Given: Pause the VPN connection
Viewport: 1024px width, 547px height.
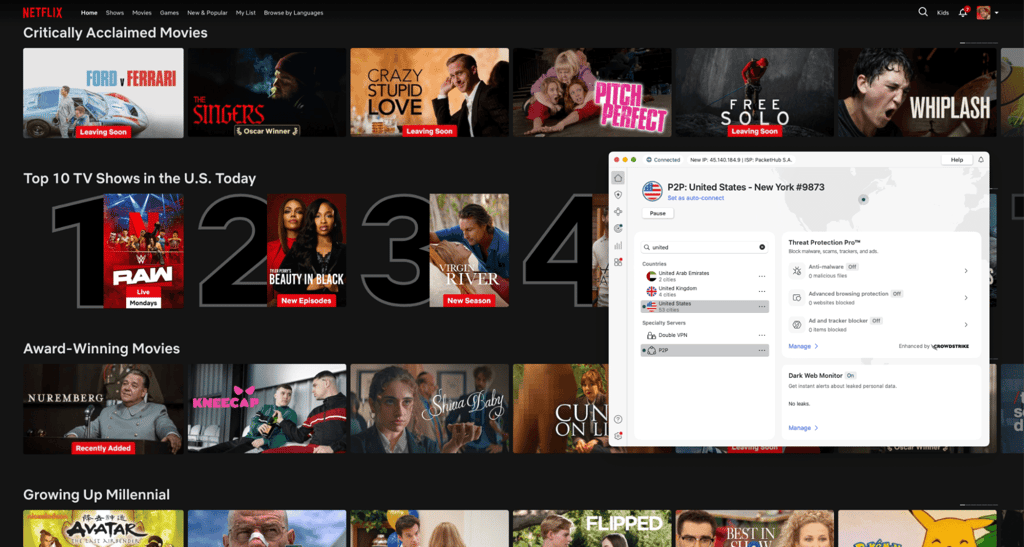Looking at the screenshot, I should pos(658,213).
